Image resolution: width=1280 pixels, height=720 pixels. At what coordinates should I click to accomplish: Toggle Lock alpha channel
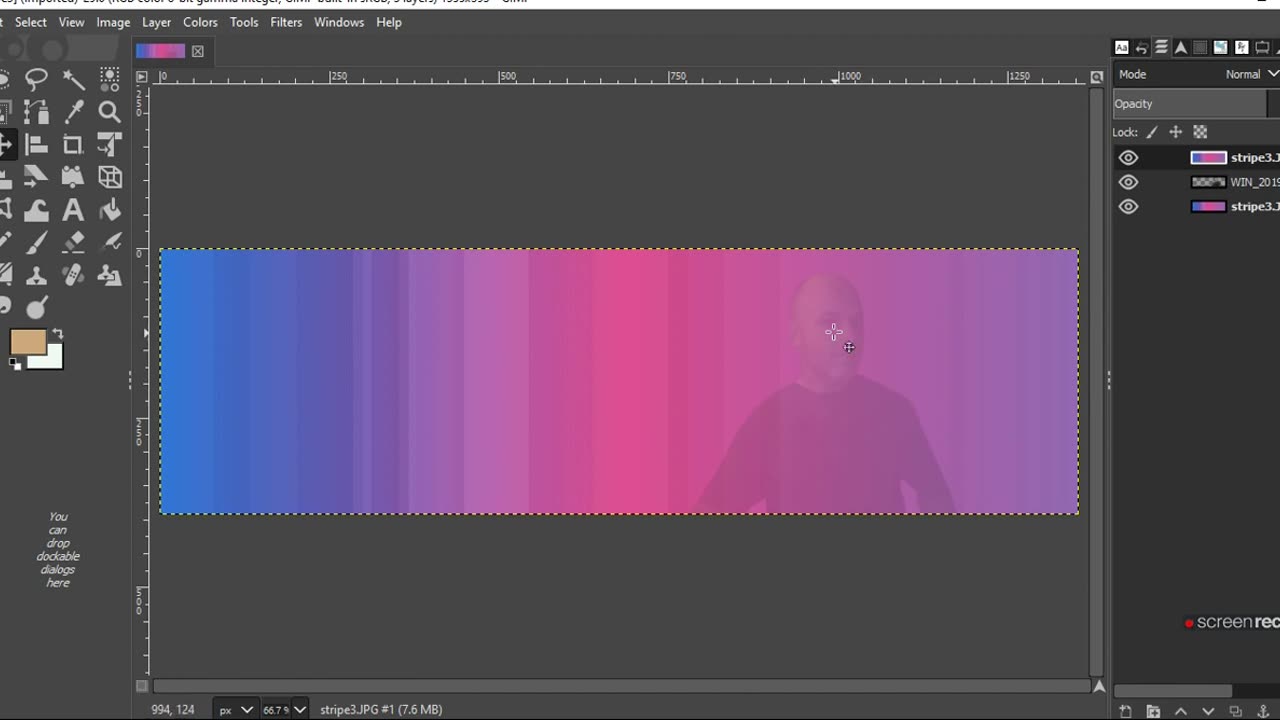click(x=1200, y=132)
